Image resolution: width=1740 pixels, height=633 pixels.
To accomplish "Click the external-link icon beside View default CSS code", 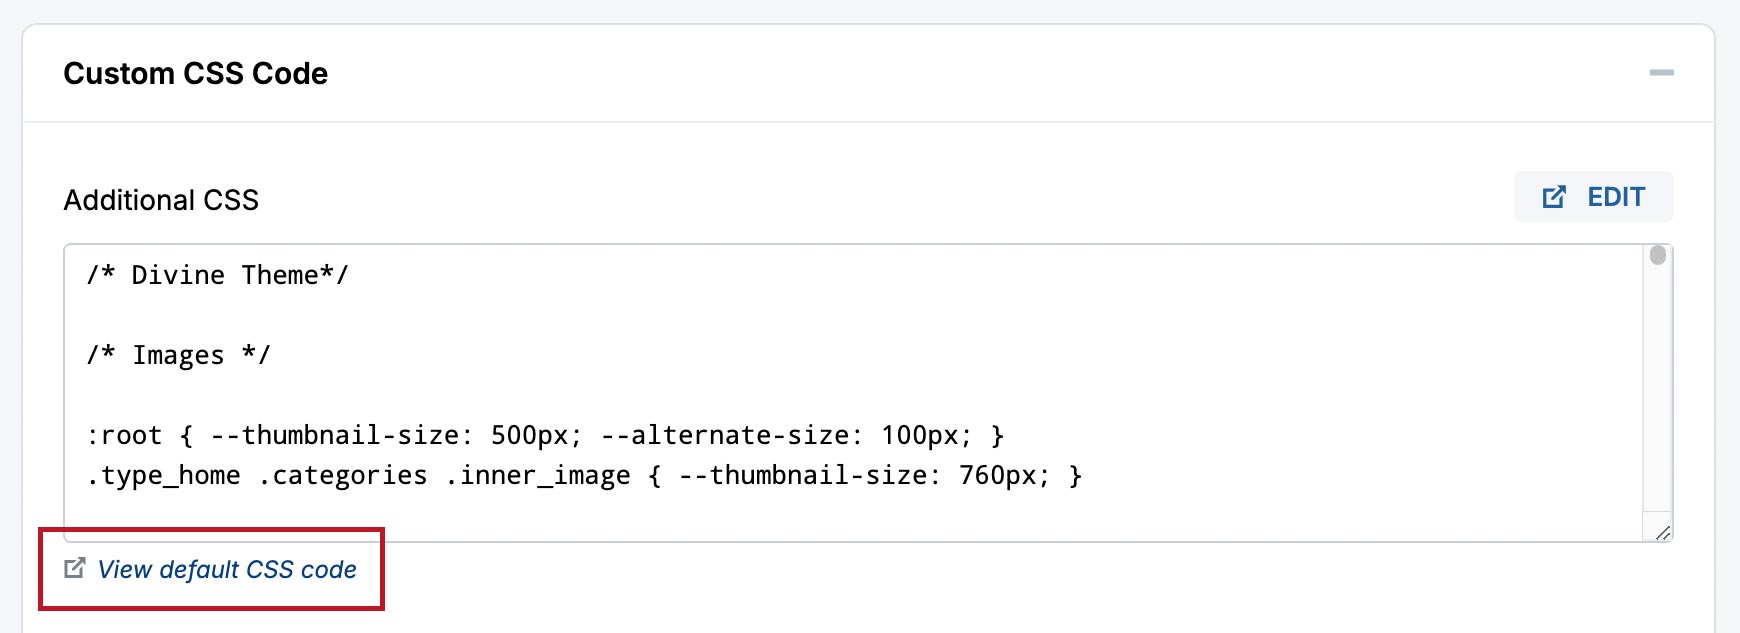I will 74,569.
